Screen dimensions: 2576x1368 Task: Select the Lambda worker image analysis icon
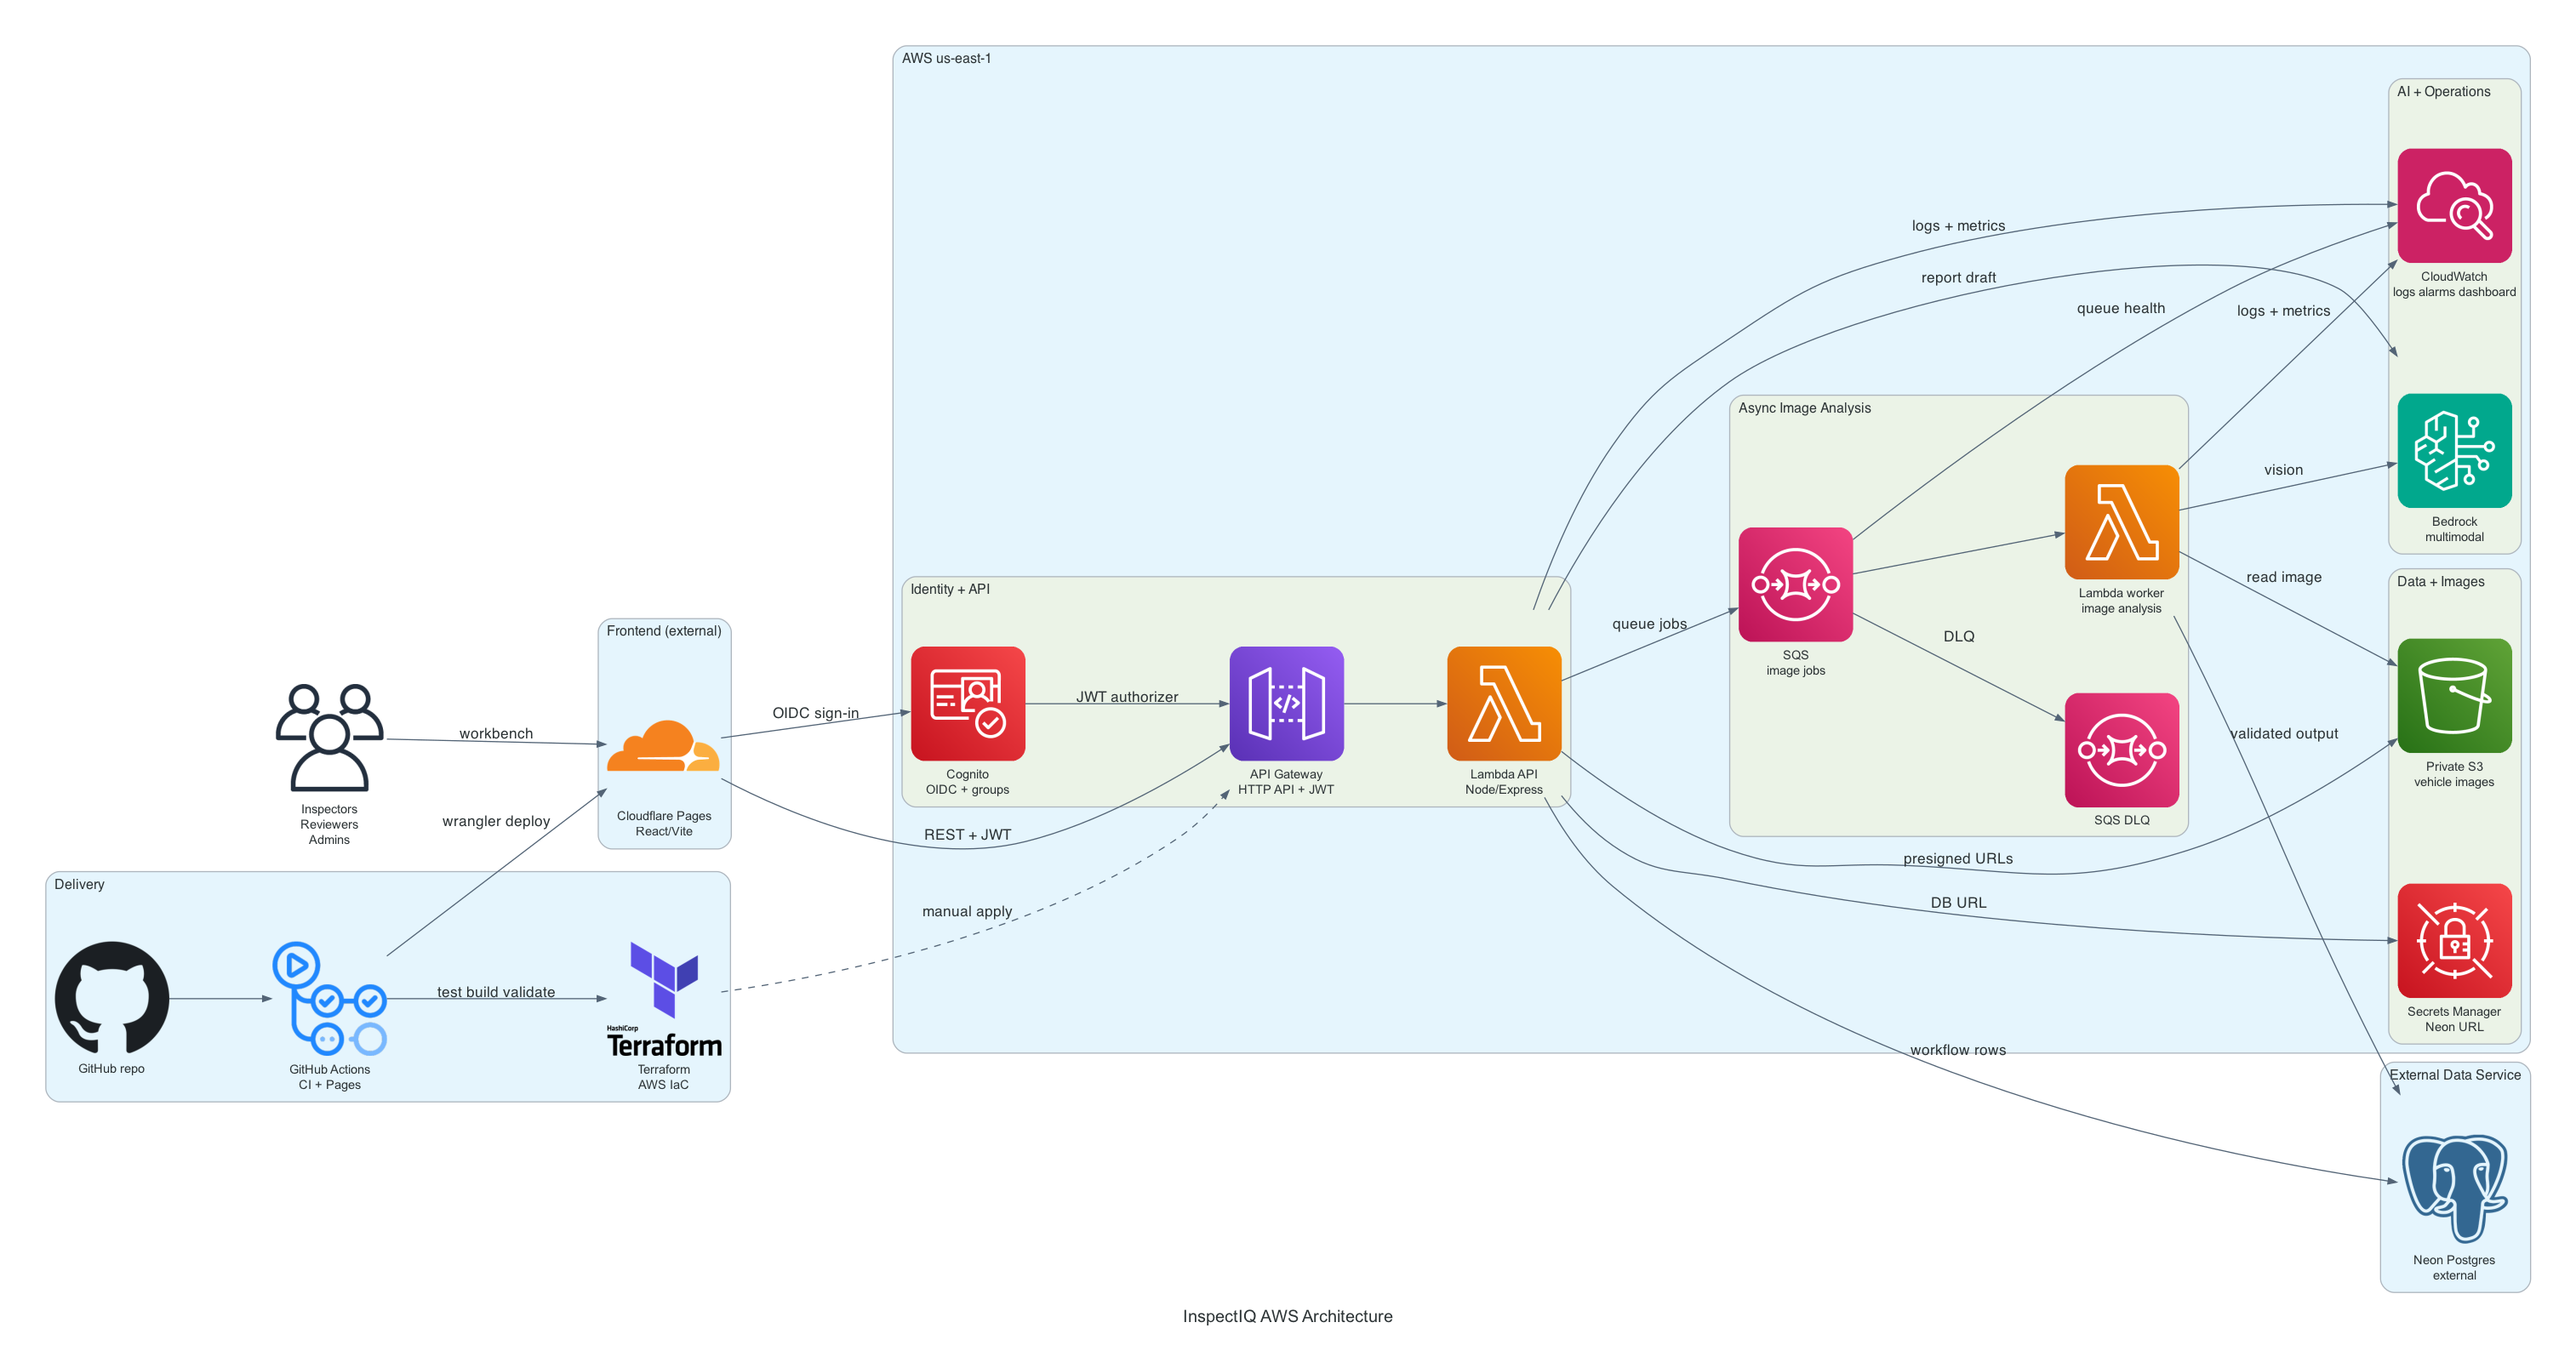pyautogui.click(x=2122, y=522)
